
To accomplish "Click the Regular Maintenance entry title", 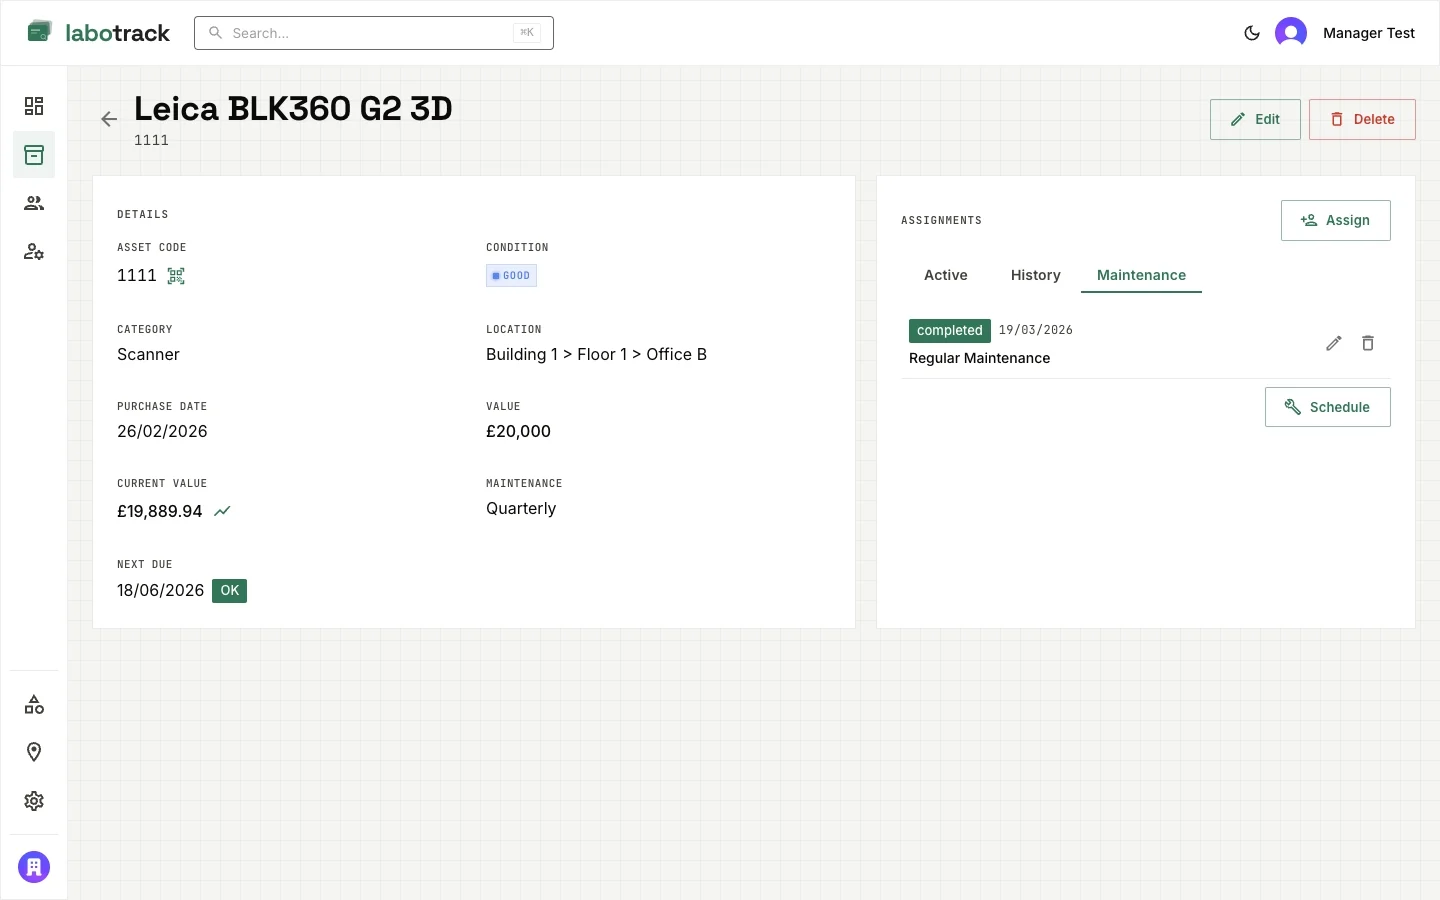I will [979, 358].
